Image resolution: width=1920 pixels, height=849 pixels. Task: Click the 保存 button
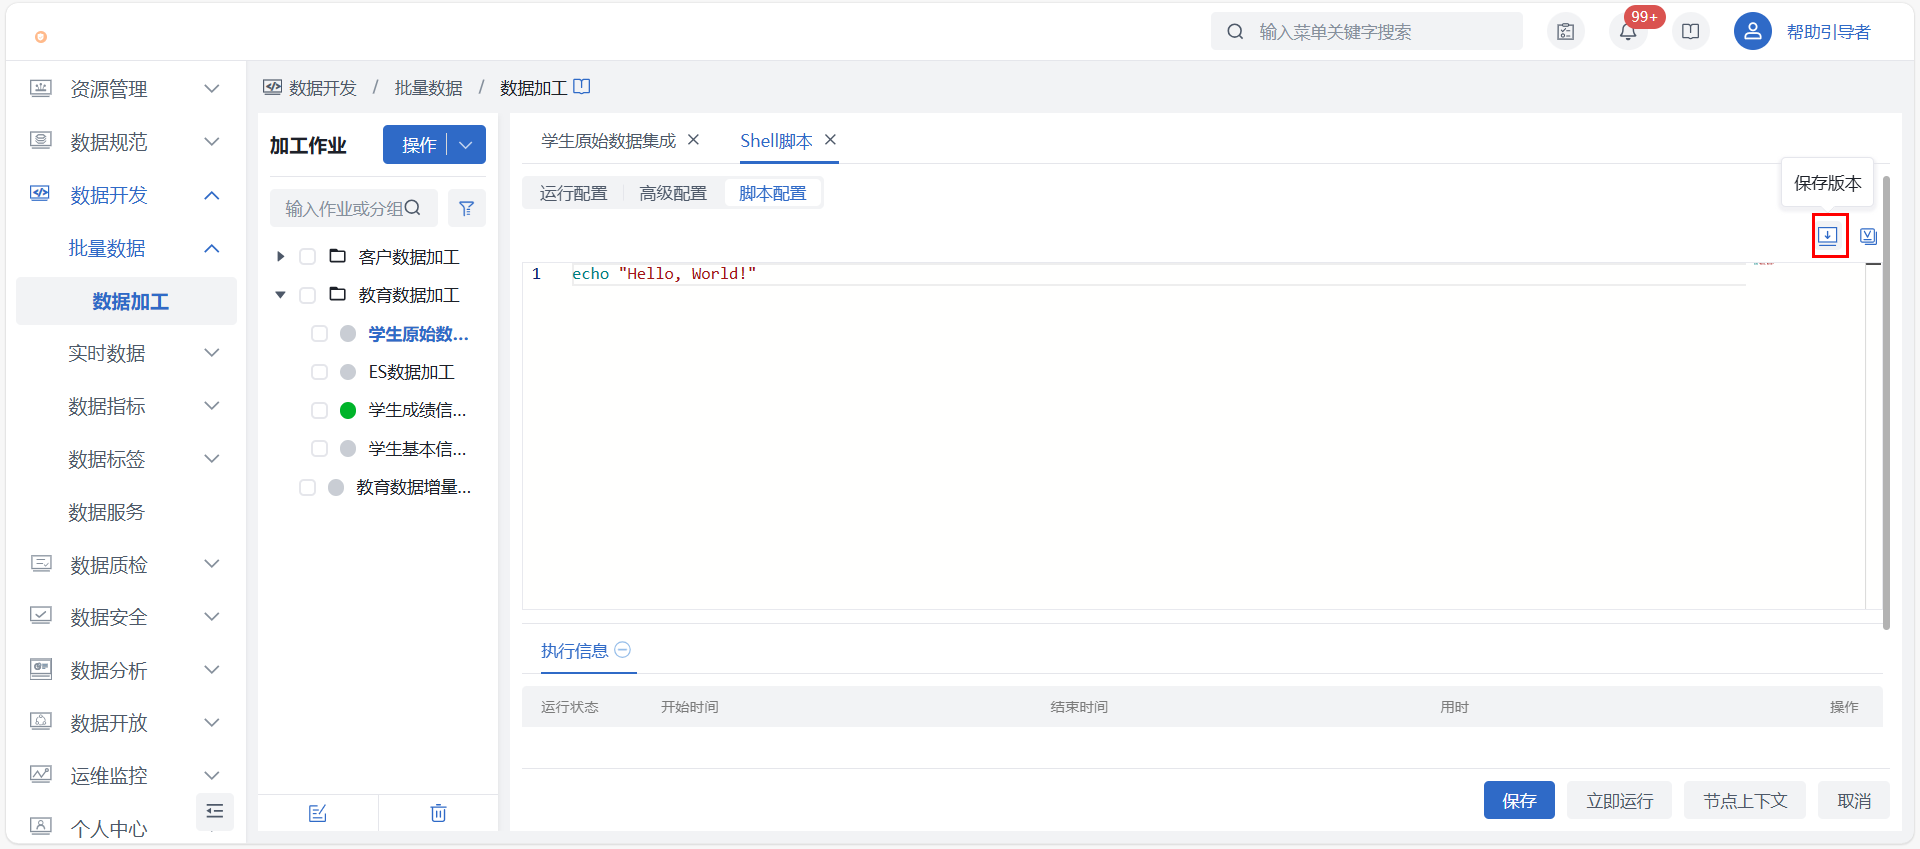[1519, 800]
